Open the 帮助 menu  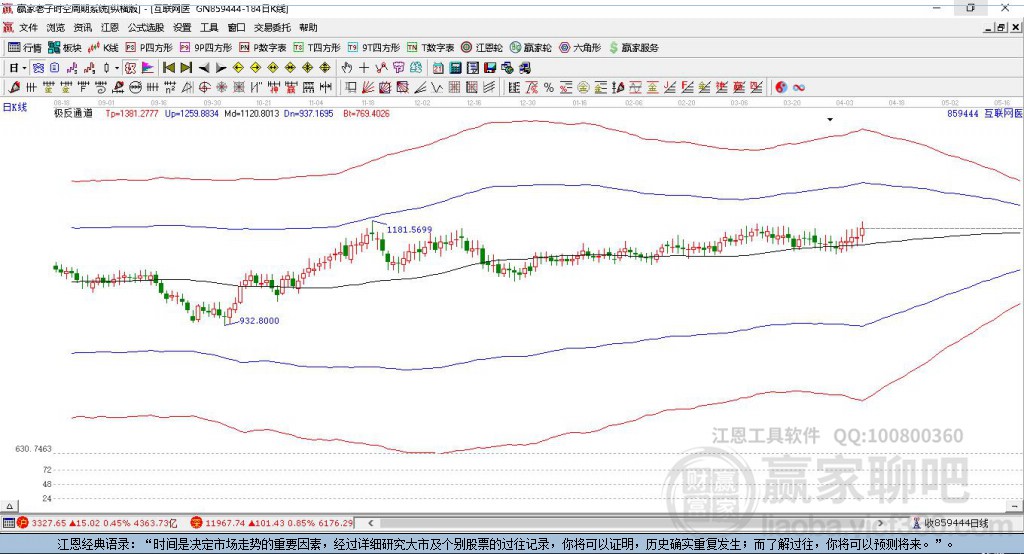[308, 27]
